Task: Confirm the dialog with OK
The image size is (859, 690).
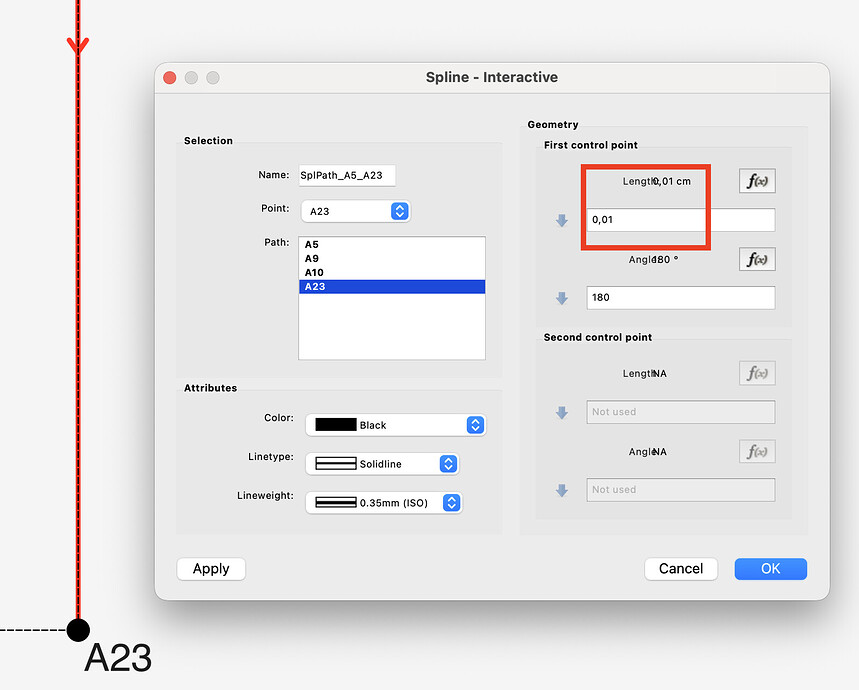Action: (x=770, y=569)
